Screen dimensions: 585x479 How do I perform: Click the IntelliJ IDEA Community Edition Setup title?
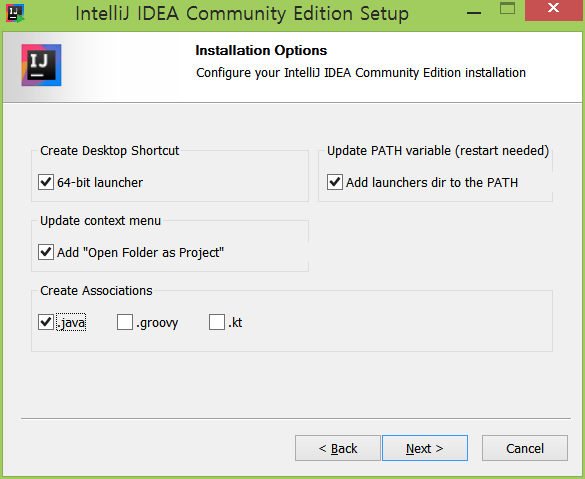click(242, 14)
